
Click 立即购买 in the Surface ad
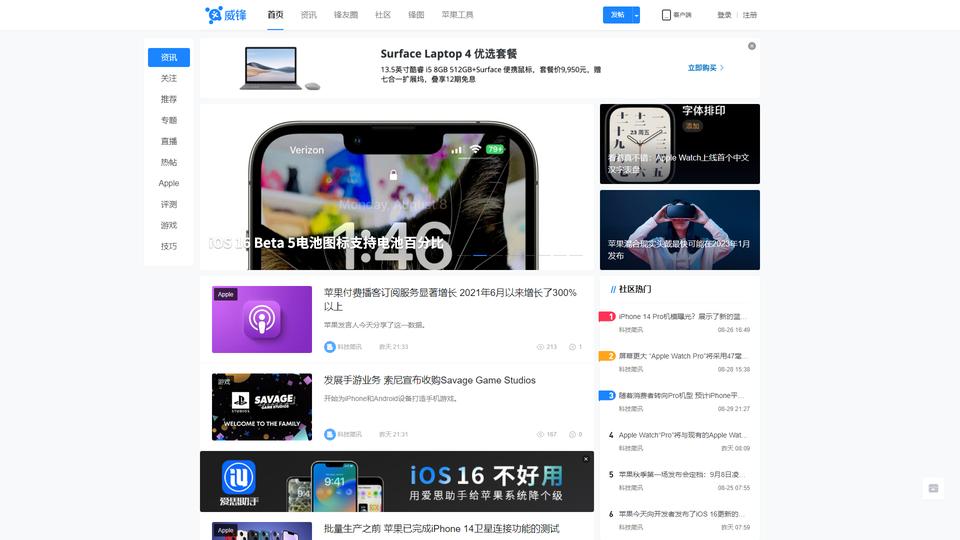pos(706,68)
